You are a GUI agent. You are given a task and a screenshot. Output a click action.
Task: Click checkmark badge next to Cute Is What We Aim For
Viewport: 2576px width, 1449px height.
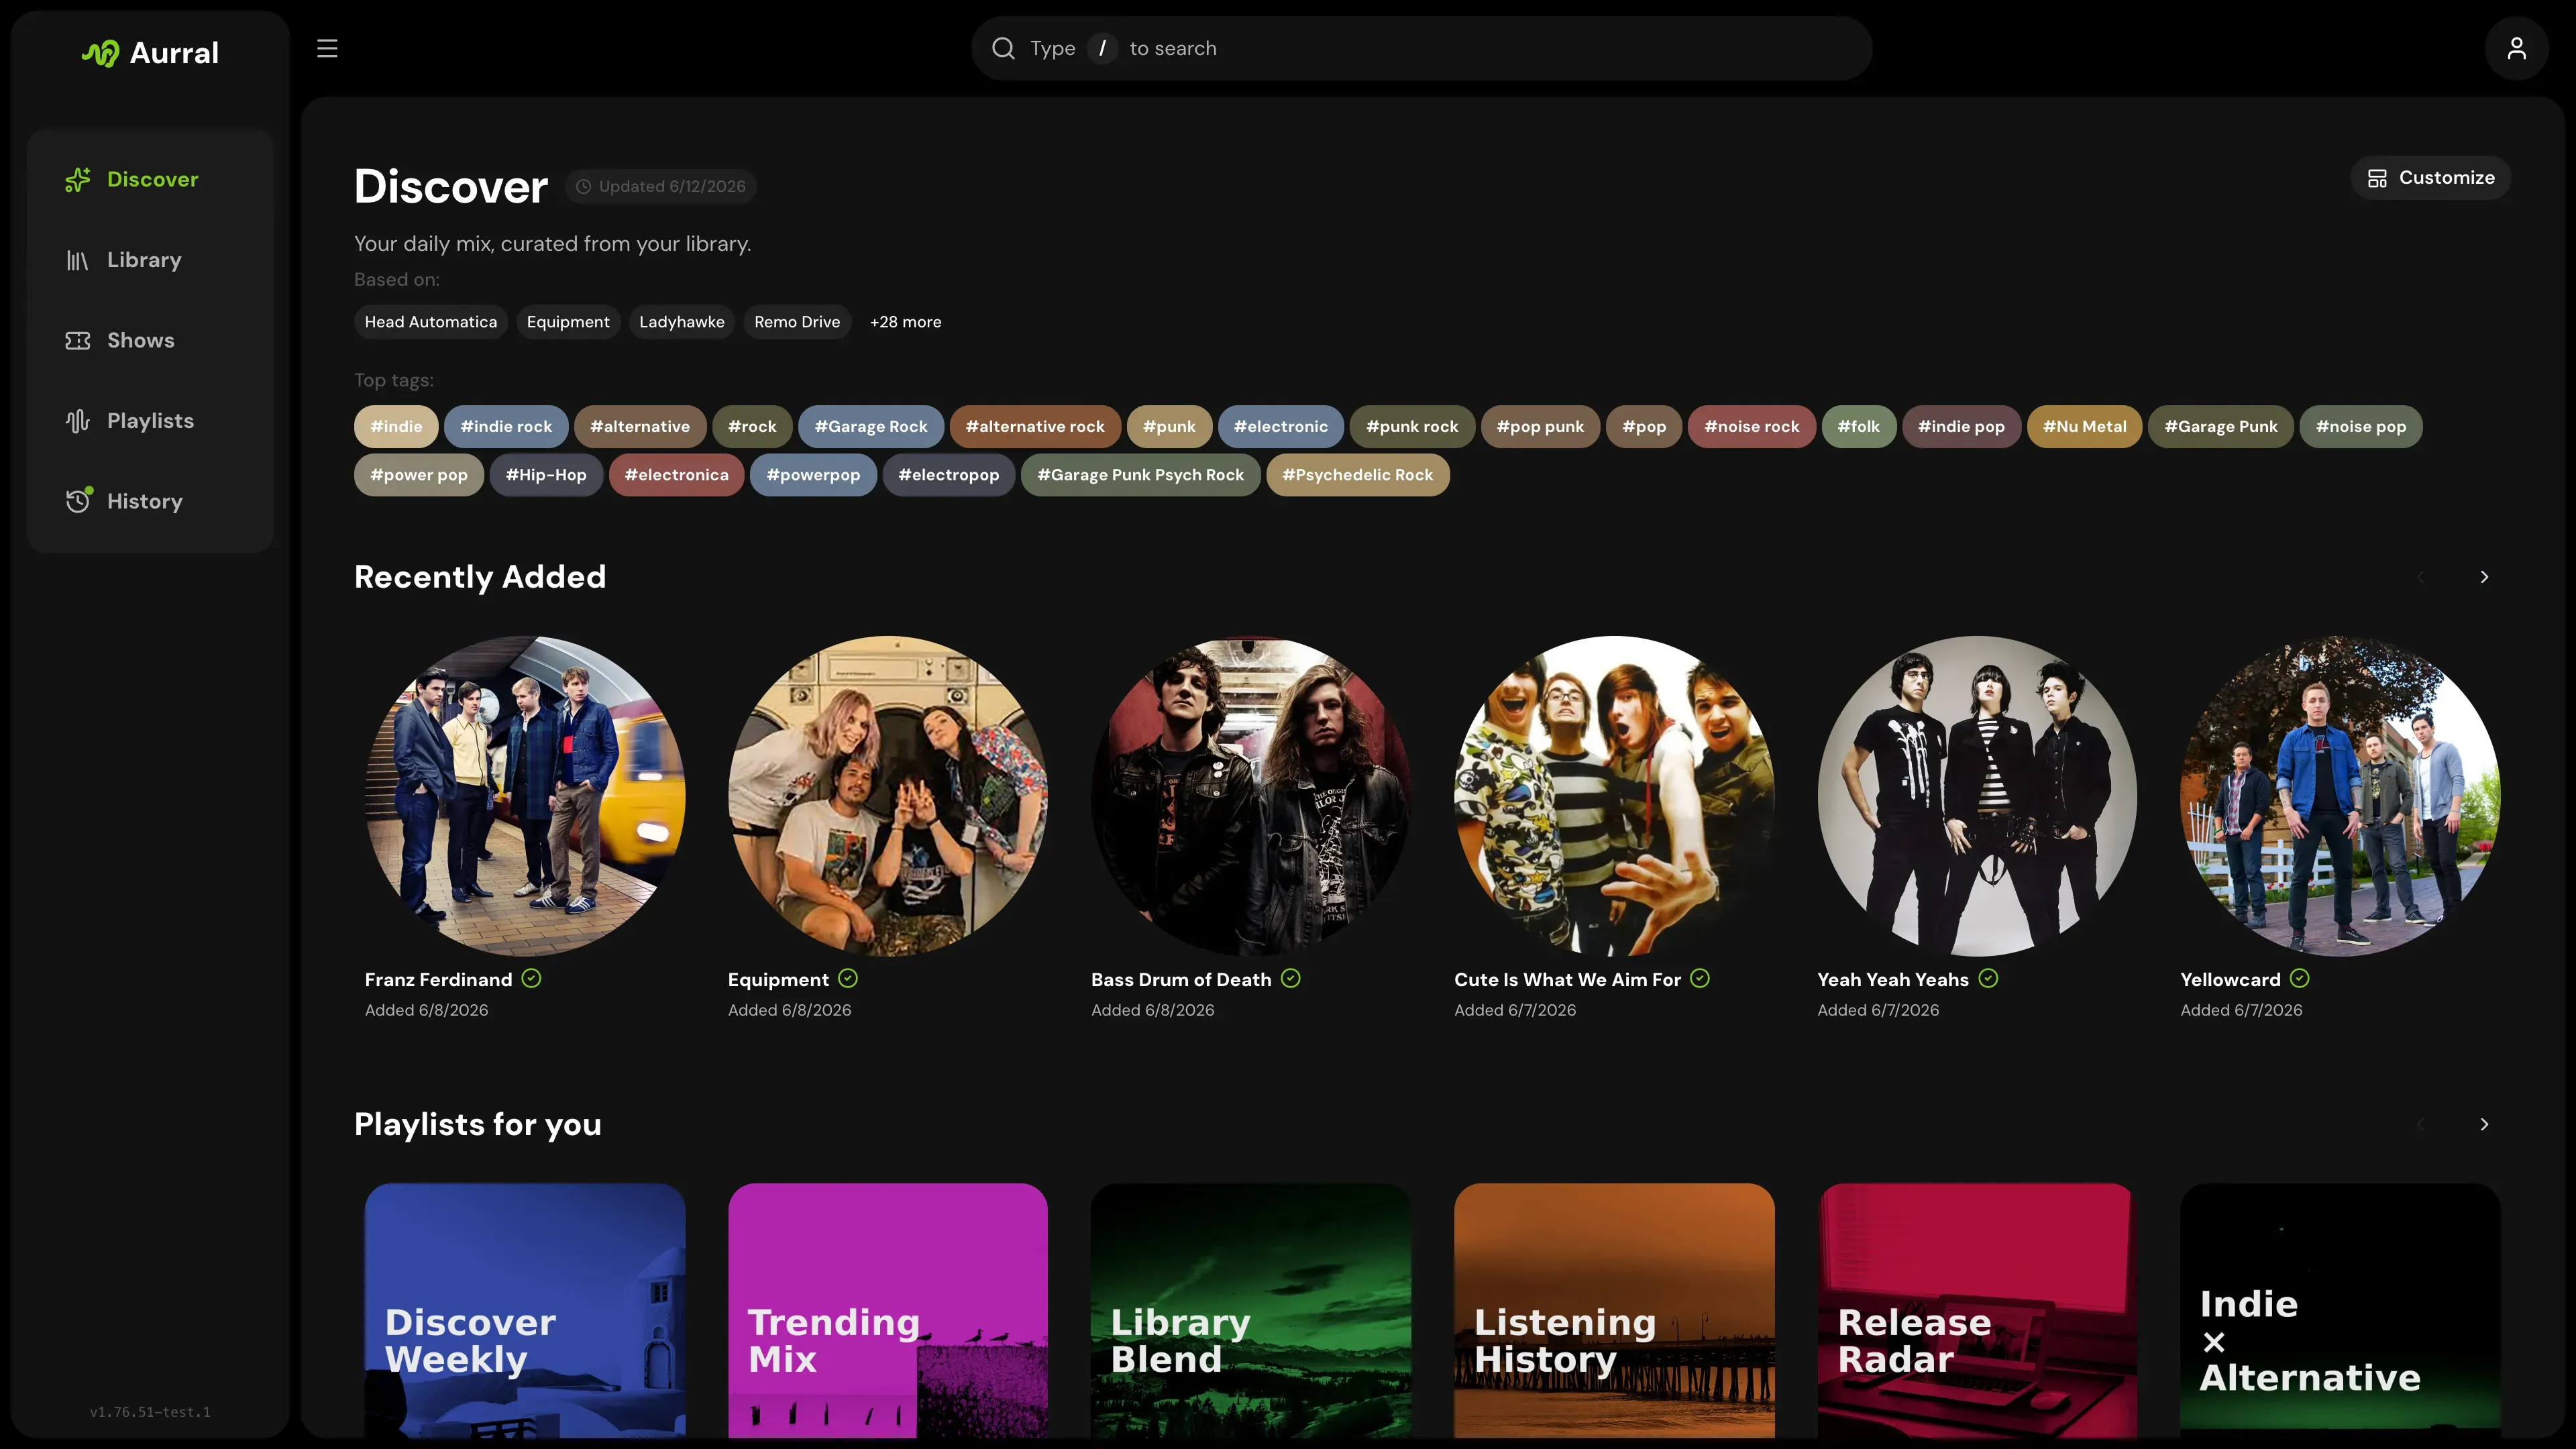[1700, 979]
